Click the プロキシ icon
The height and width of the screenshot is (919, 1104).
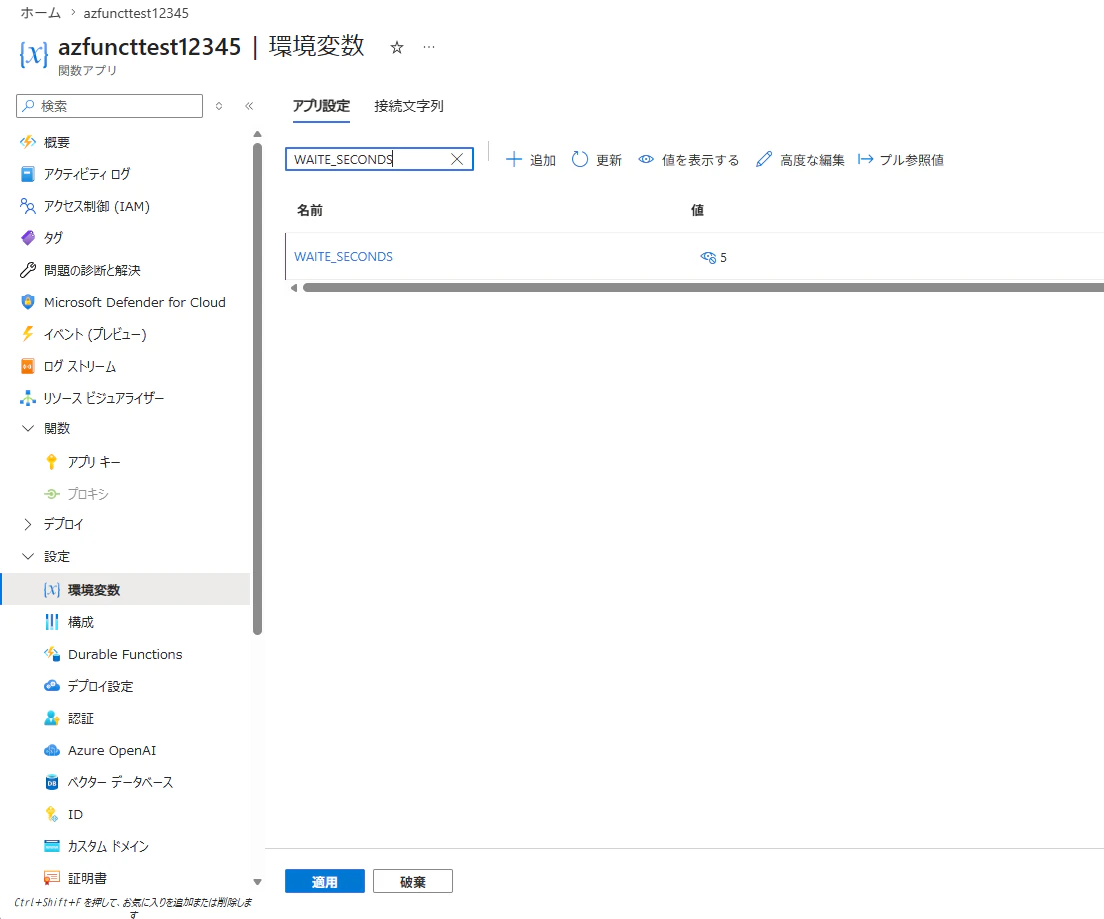[51, 494]
